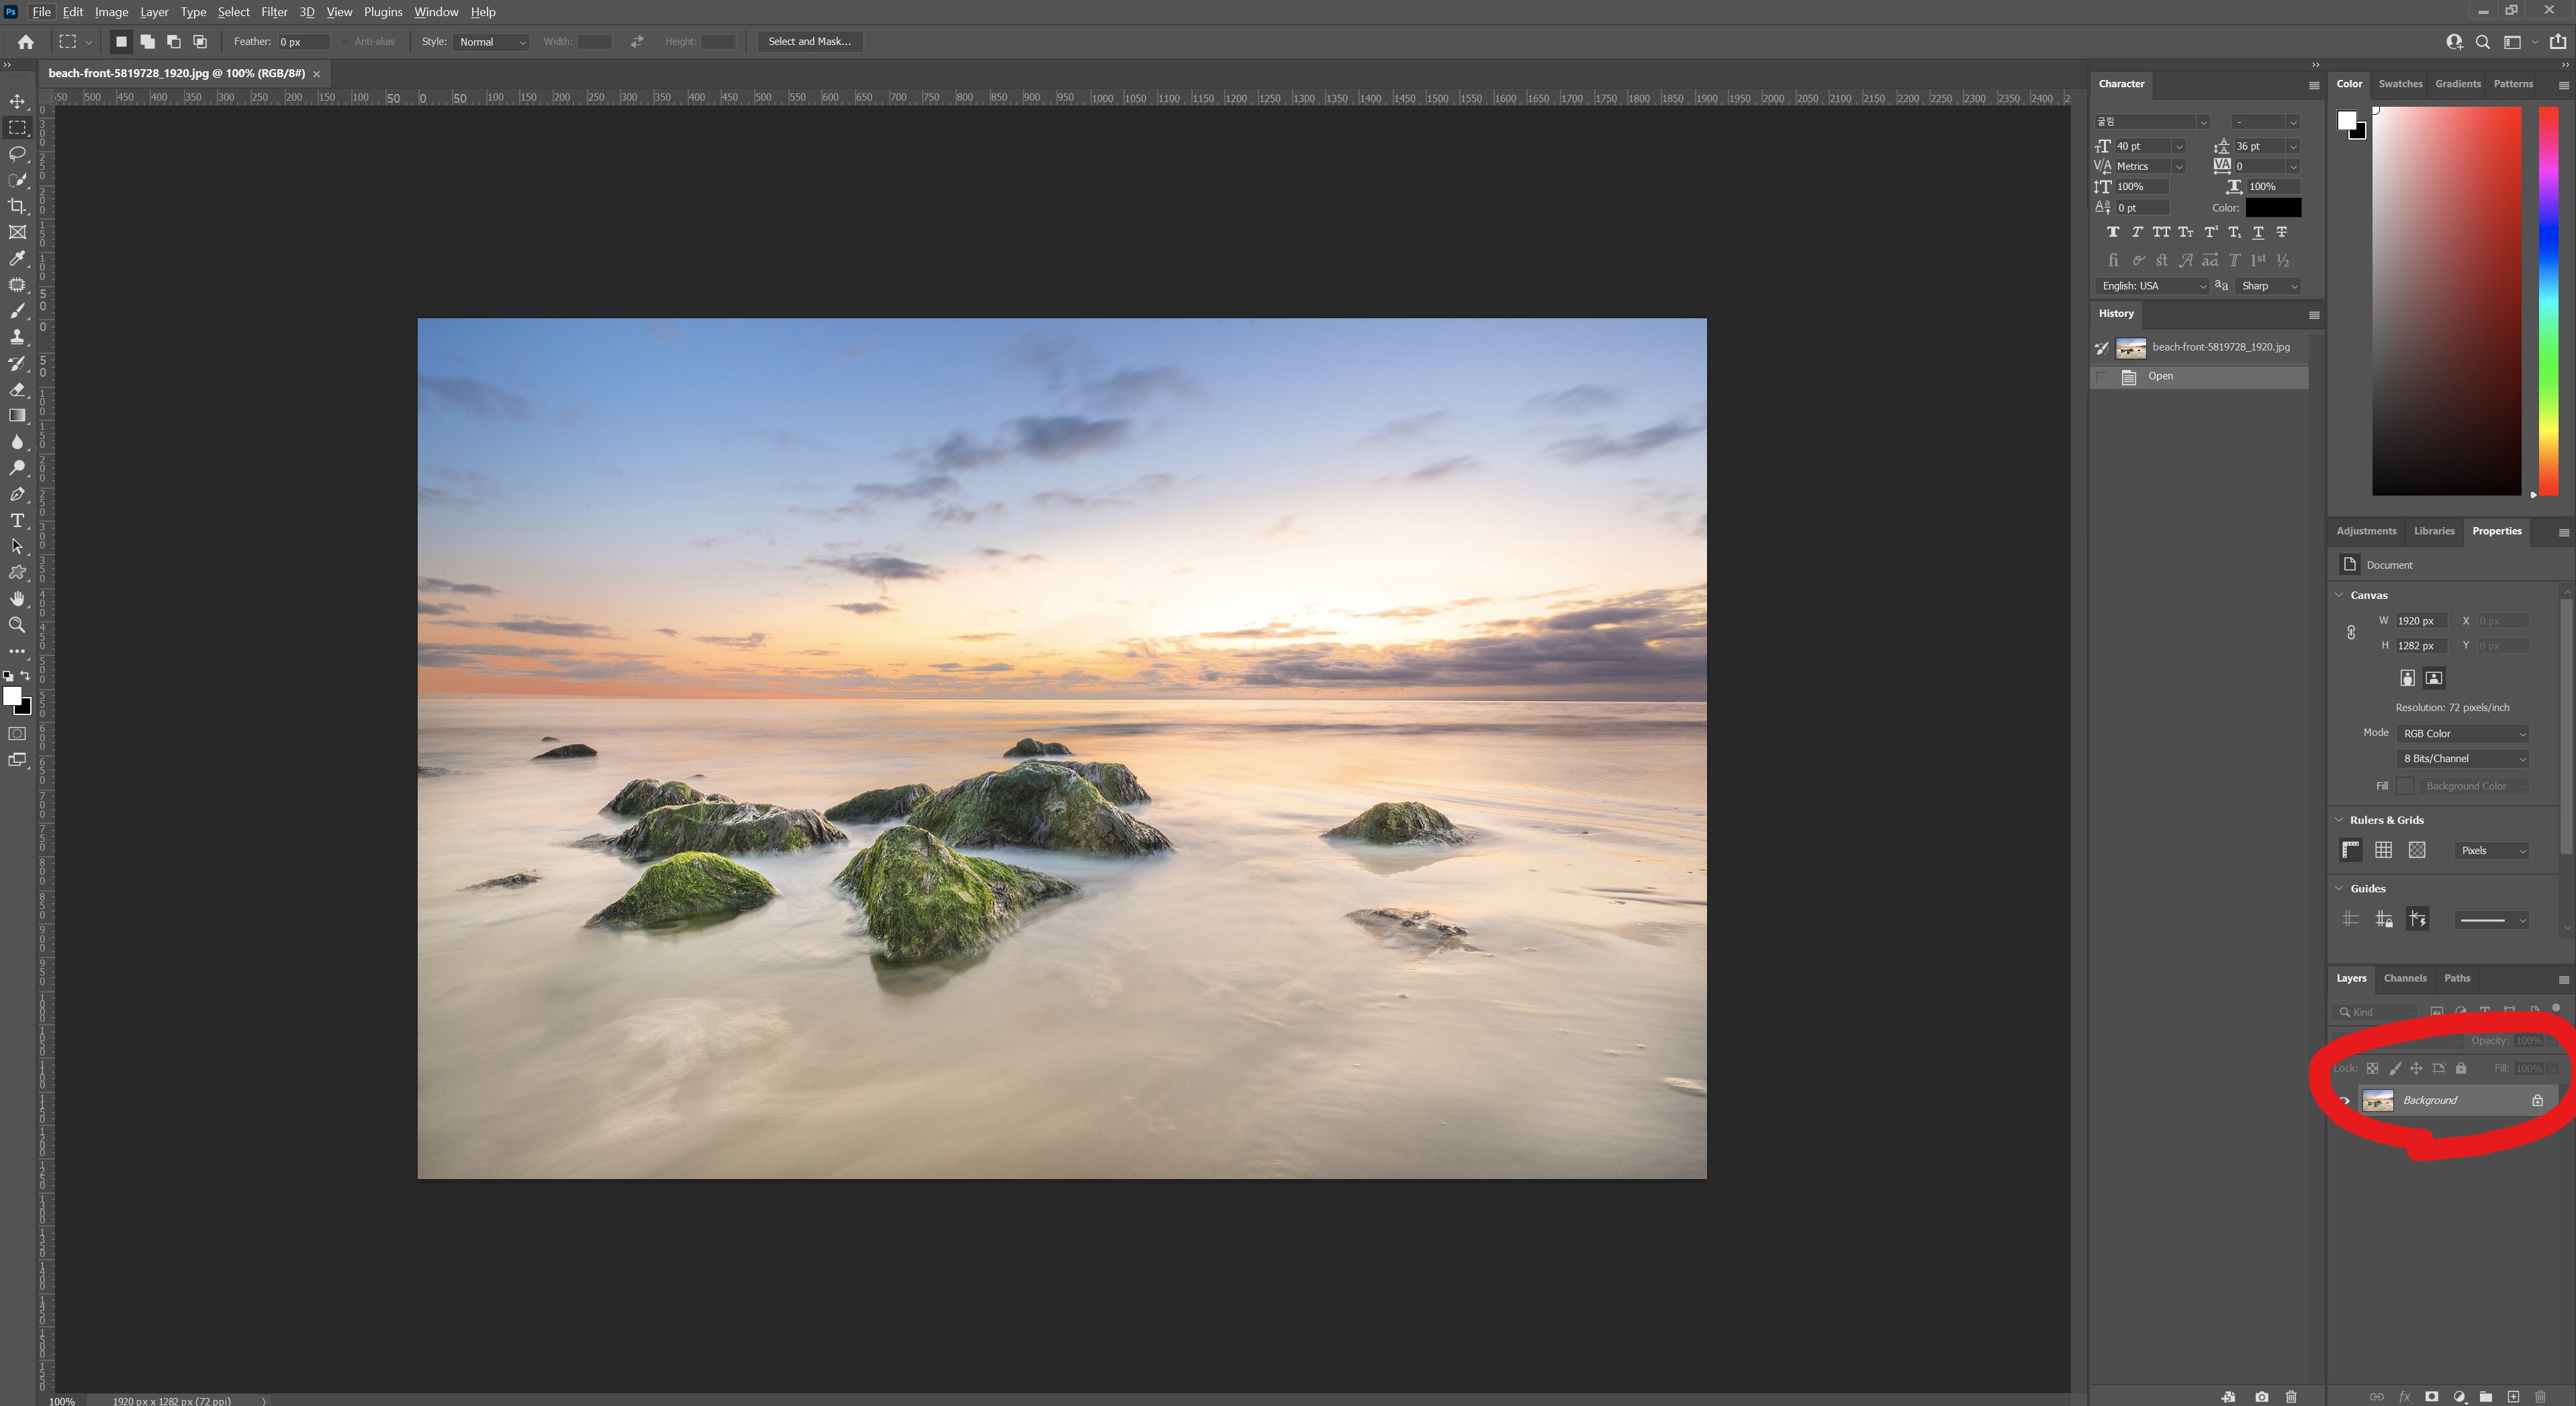Click the Pen tool
This screenshot has width=2576, height=1406.
pos(17,494)
